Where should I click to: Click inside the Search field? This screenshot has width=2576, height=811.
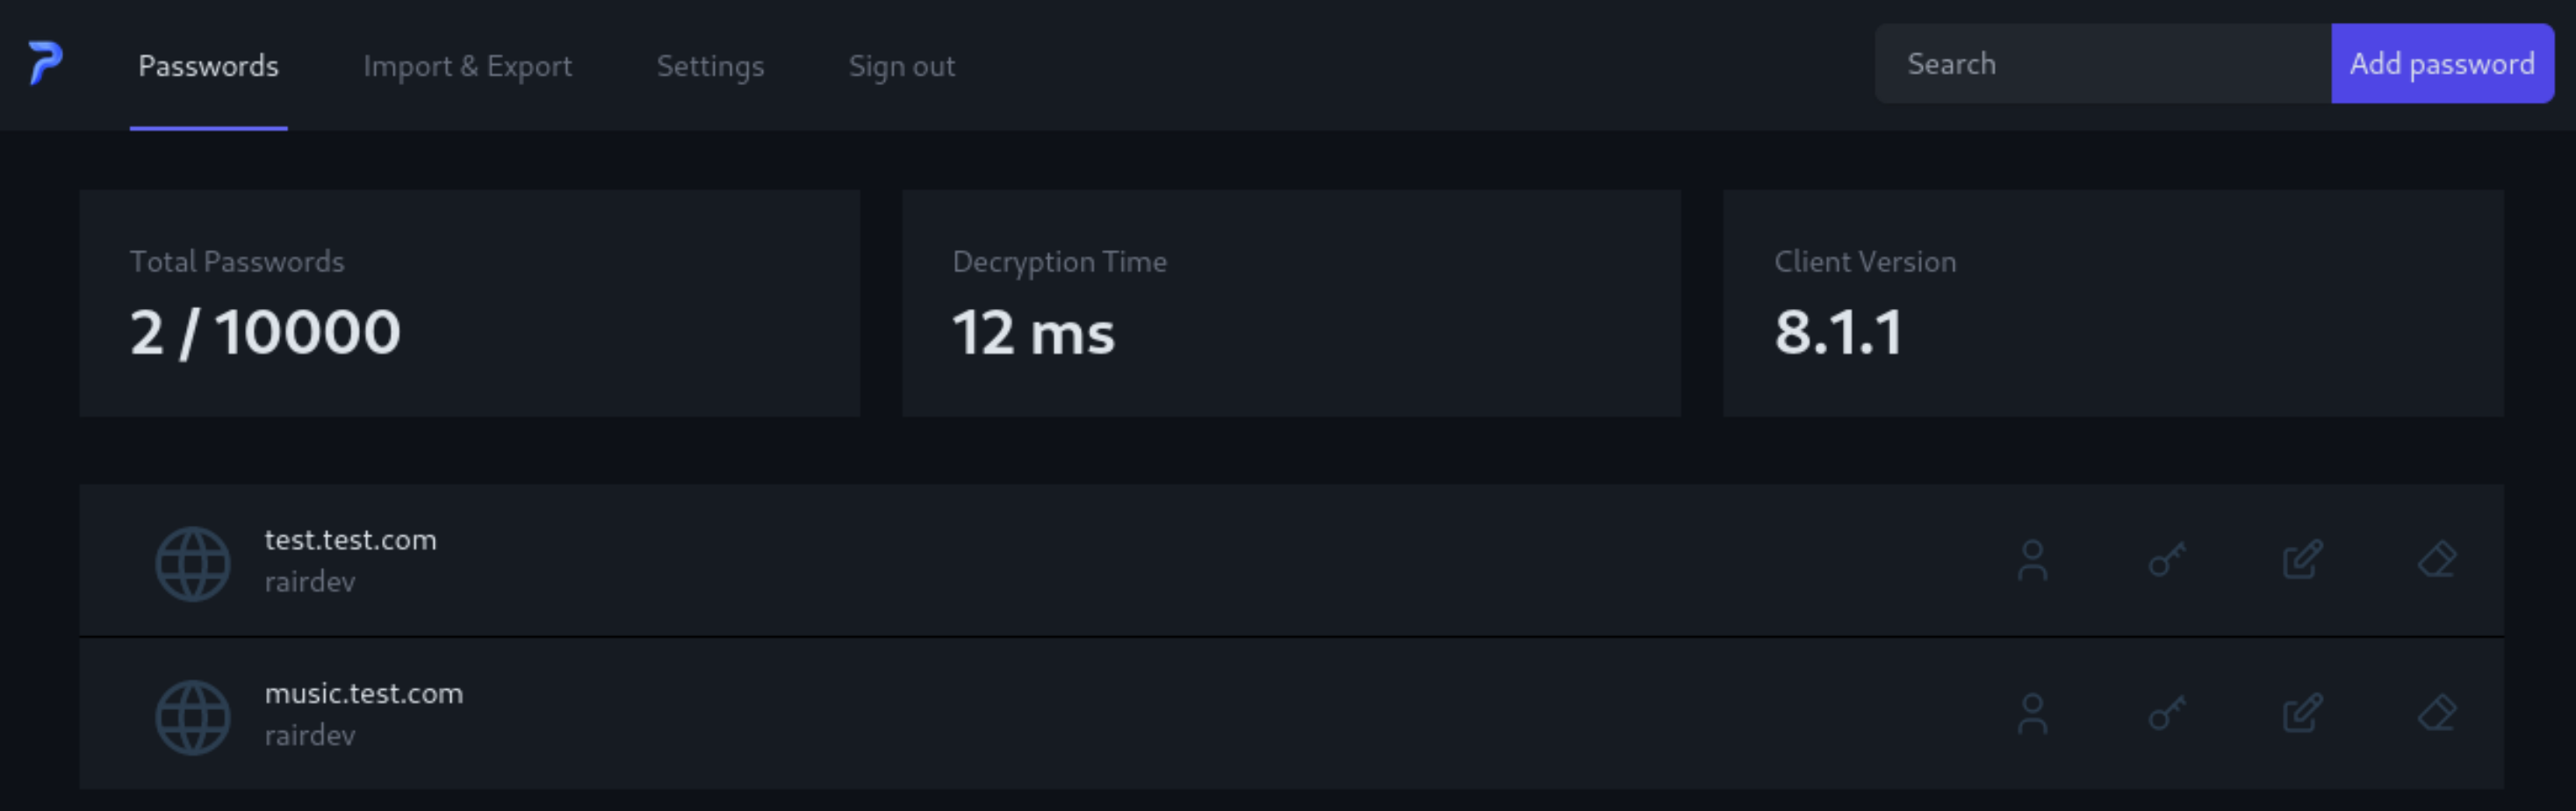(x=2100, y=63)
